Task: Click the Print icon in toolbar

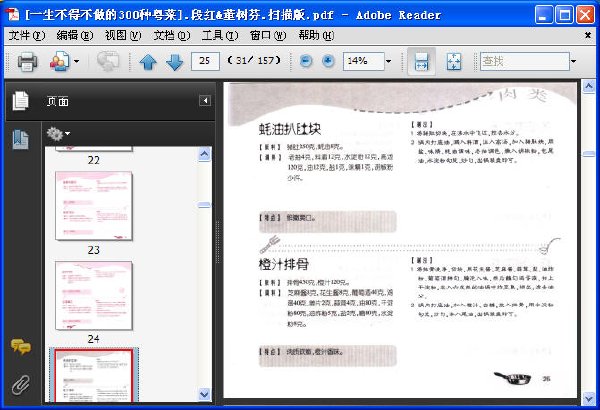Action: point(28,61)
